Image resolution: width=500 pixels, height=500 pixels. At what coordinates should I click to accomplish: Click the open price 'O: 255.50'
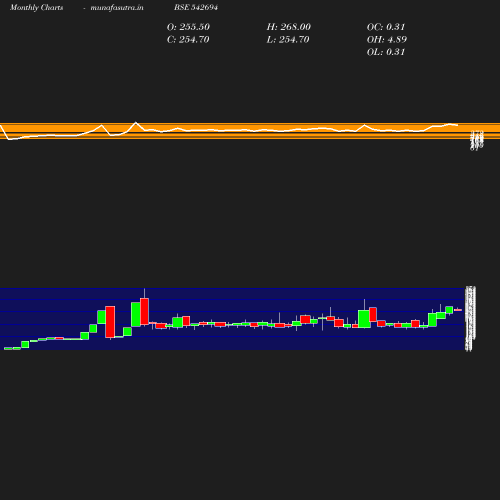click(188, 27)
